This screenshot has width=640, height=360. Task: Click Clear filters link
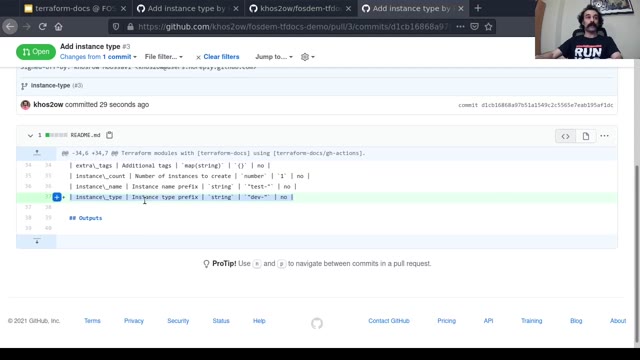coord(218,57)
